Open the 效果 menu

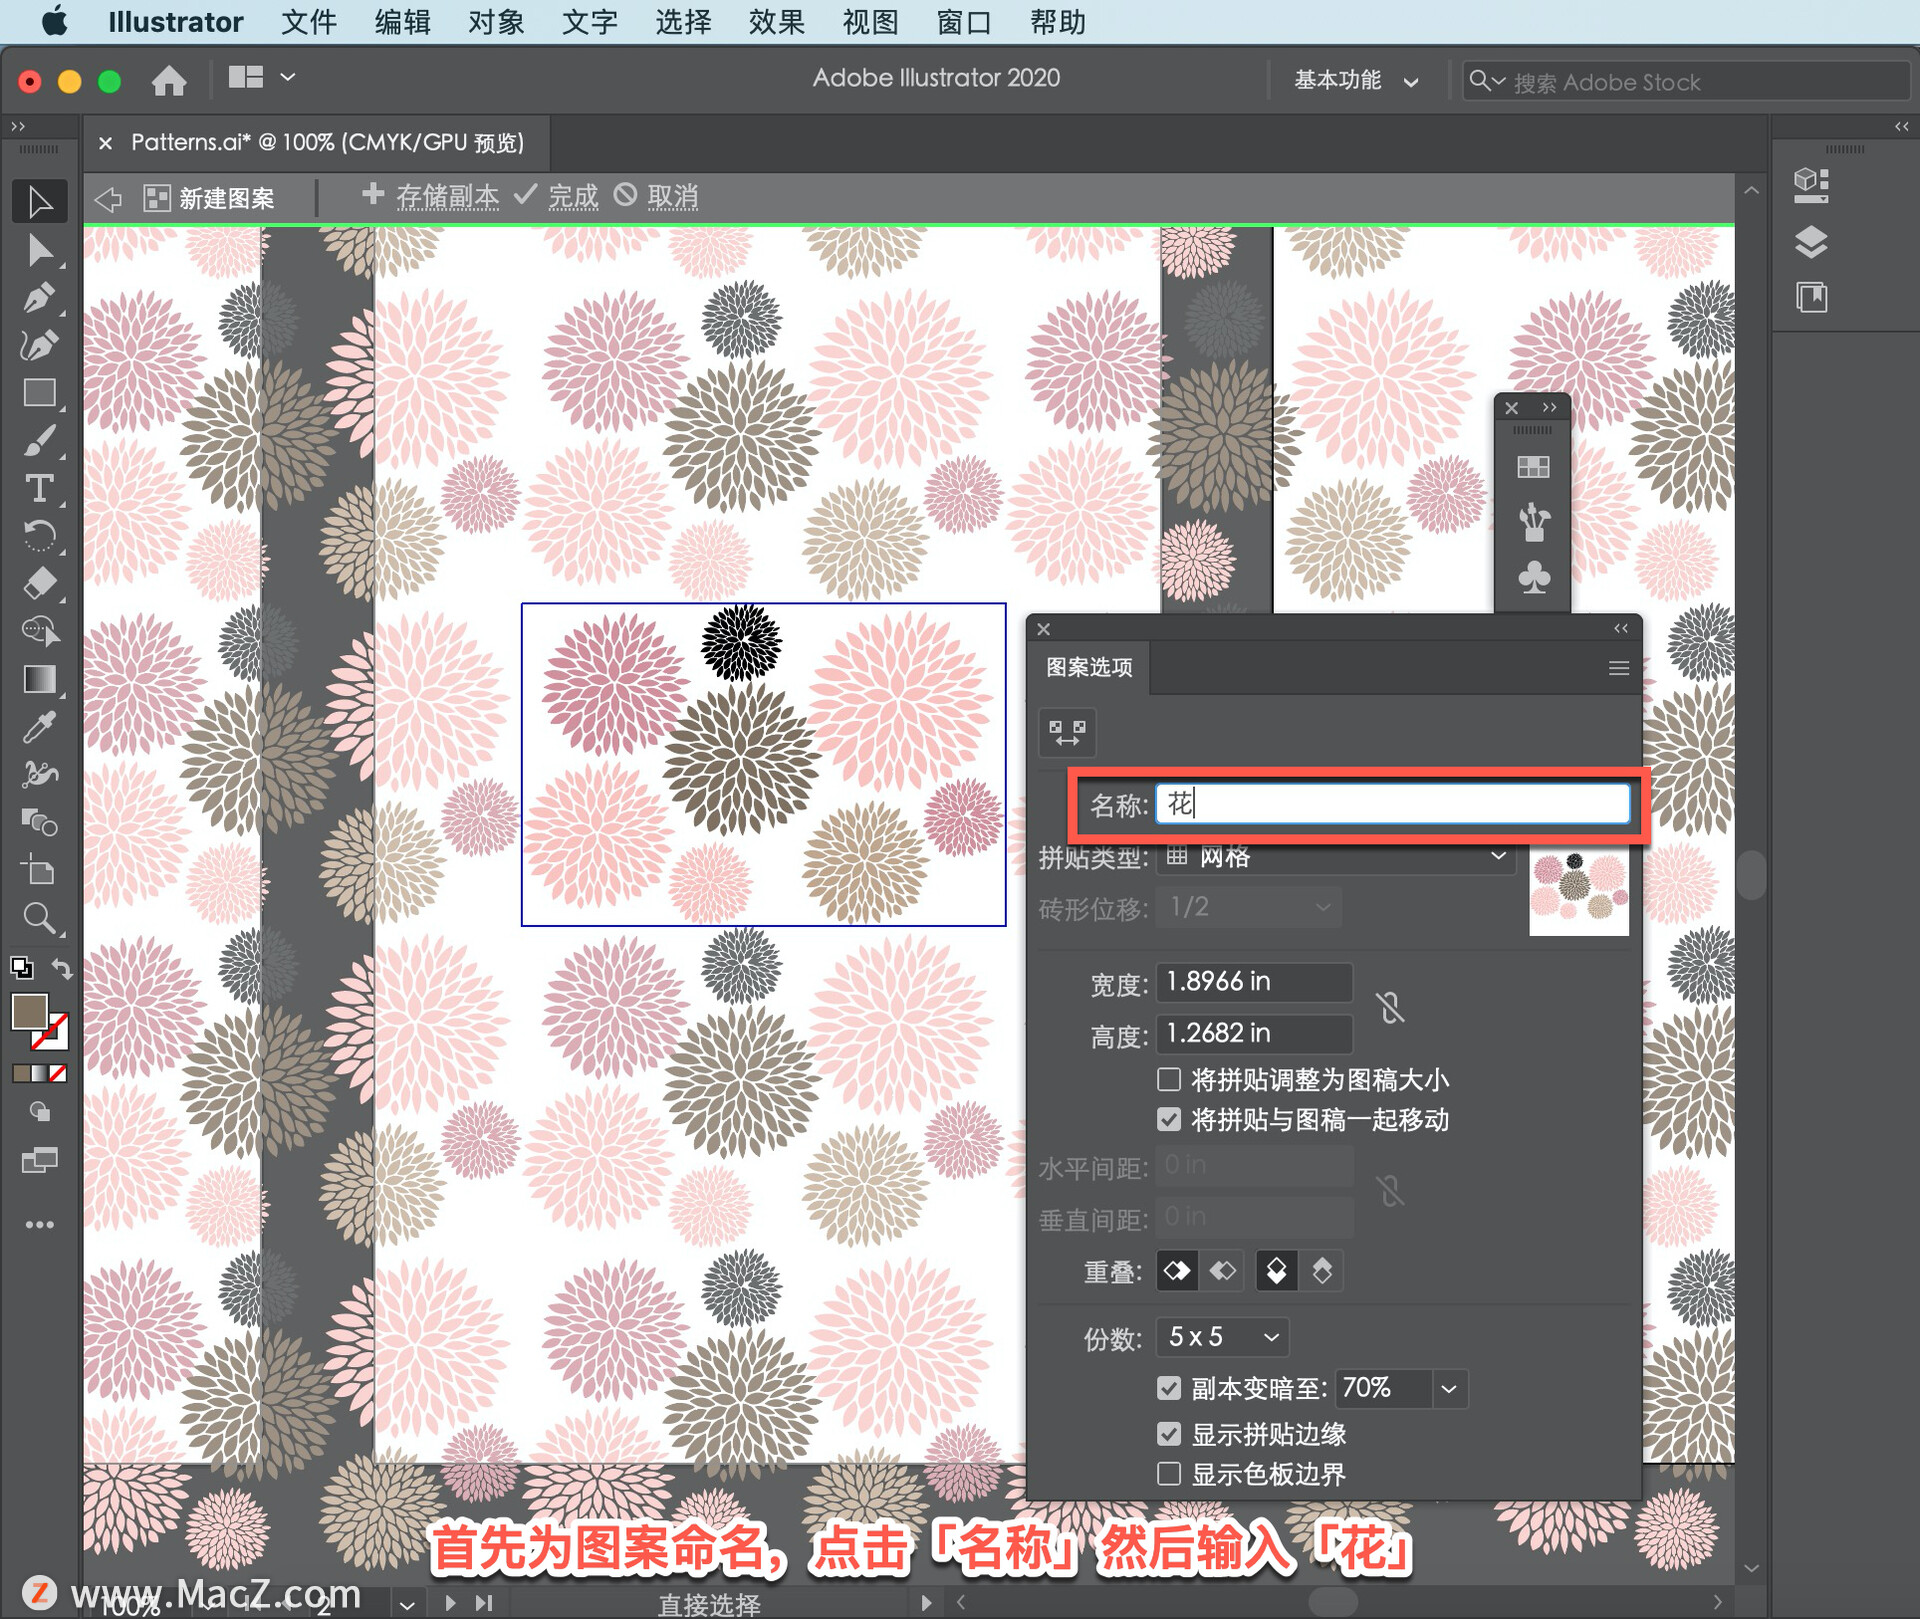776,22
